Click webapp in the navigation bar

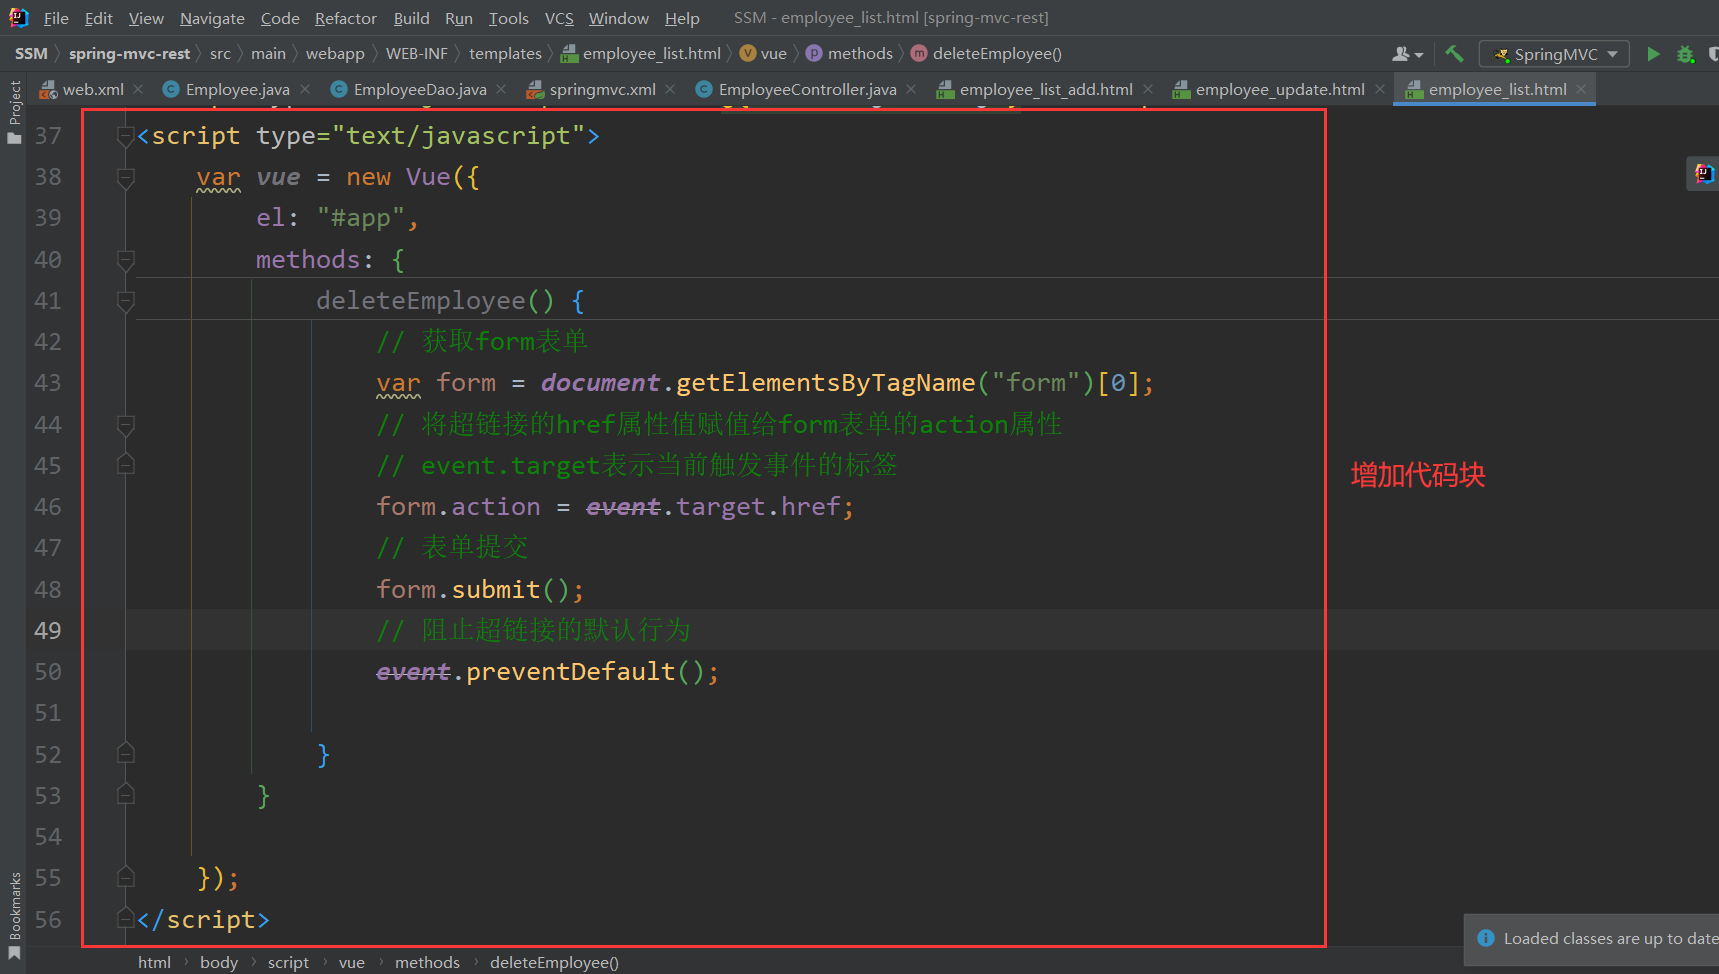(335, 54)
